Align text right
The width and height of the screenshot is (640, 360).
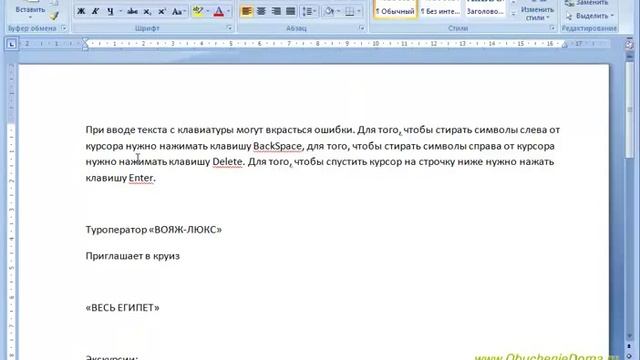276,11
